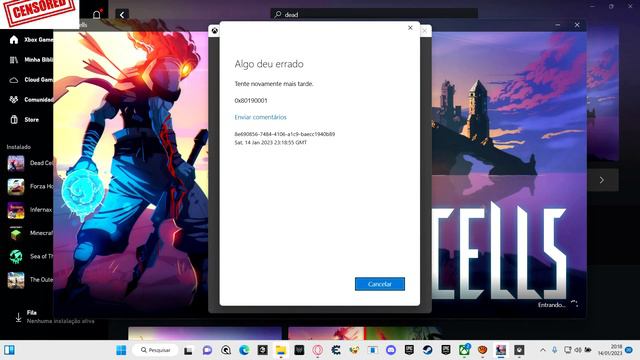This screenshot has height=360, width=640.
Task: Click the search box containing 'dead'
Action: click(374, 14)
